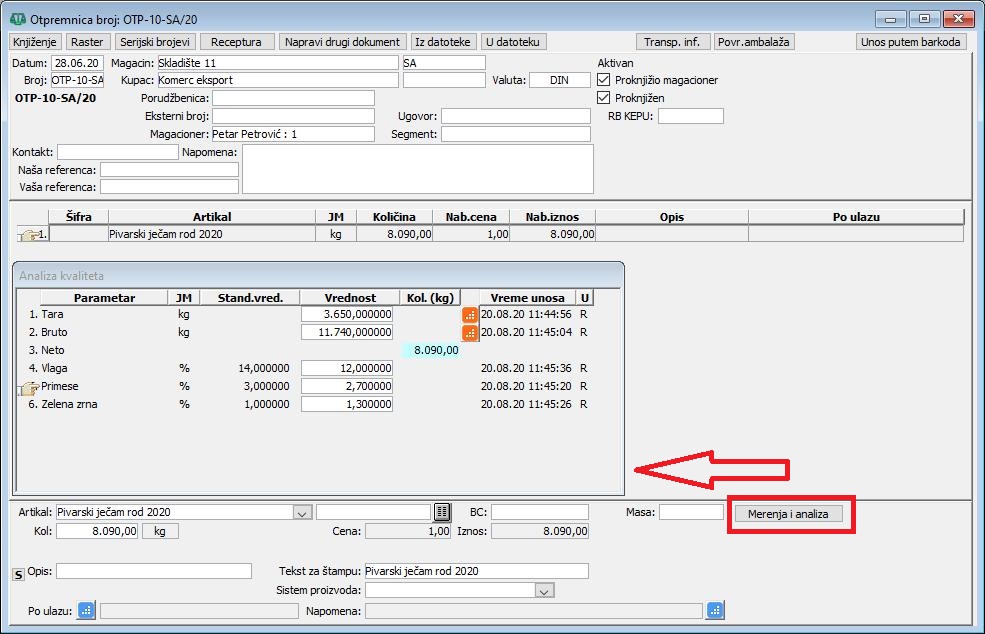Click the blue lookup icon beside bottom Napomena

pos(715,610)
